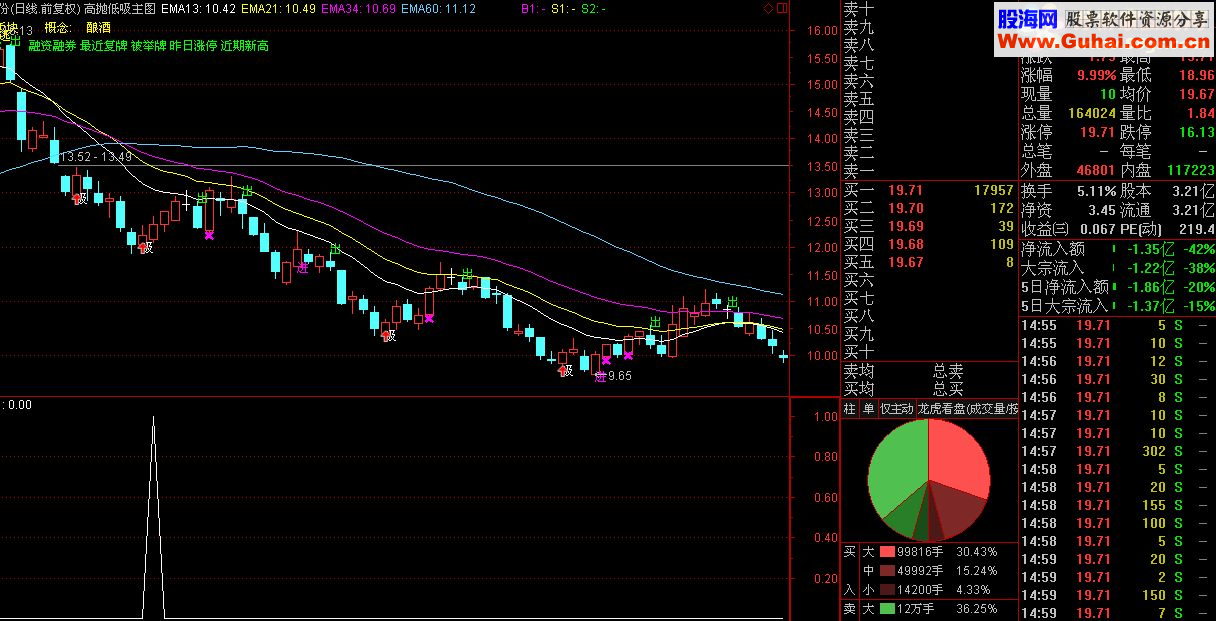This screenshot has height=621, width=1216.
Task: Click the 17957 volume on 买一
Action: pyautogui.click(x=994, y=190)
